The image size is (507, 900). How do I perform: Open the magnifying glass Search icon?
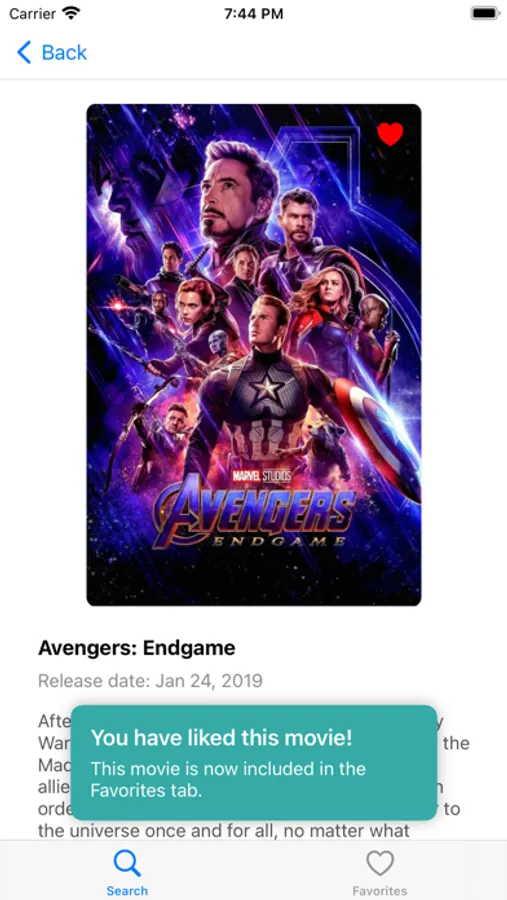point(127,863)
